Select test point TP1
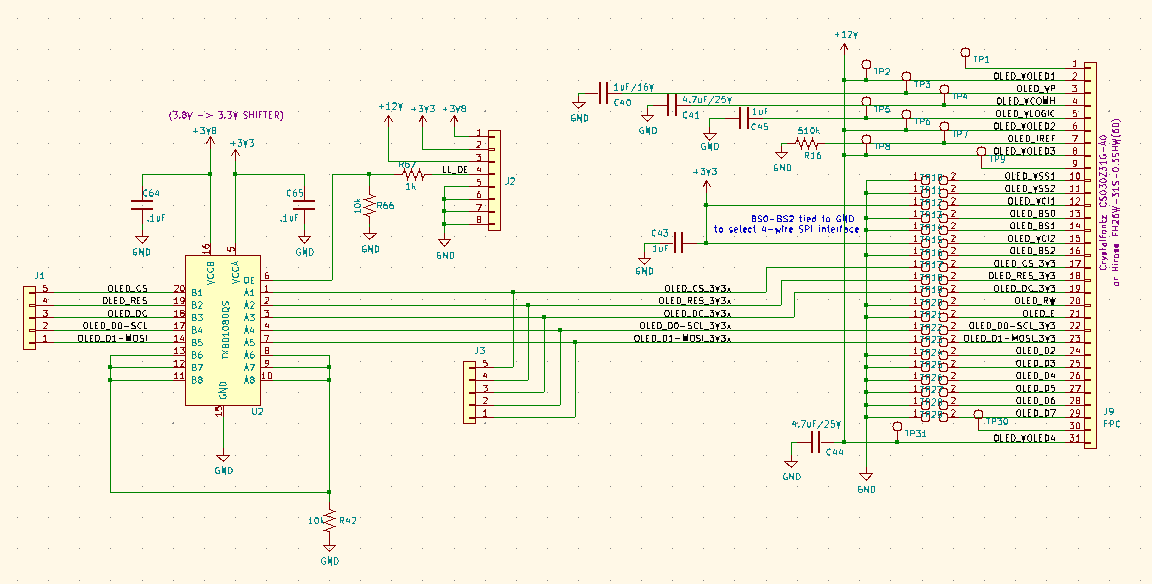This screenshot has width=1152, height=584. 966,53
